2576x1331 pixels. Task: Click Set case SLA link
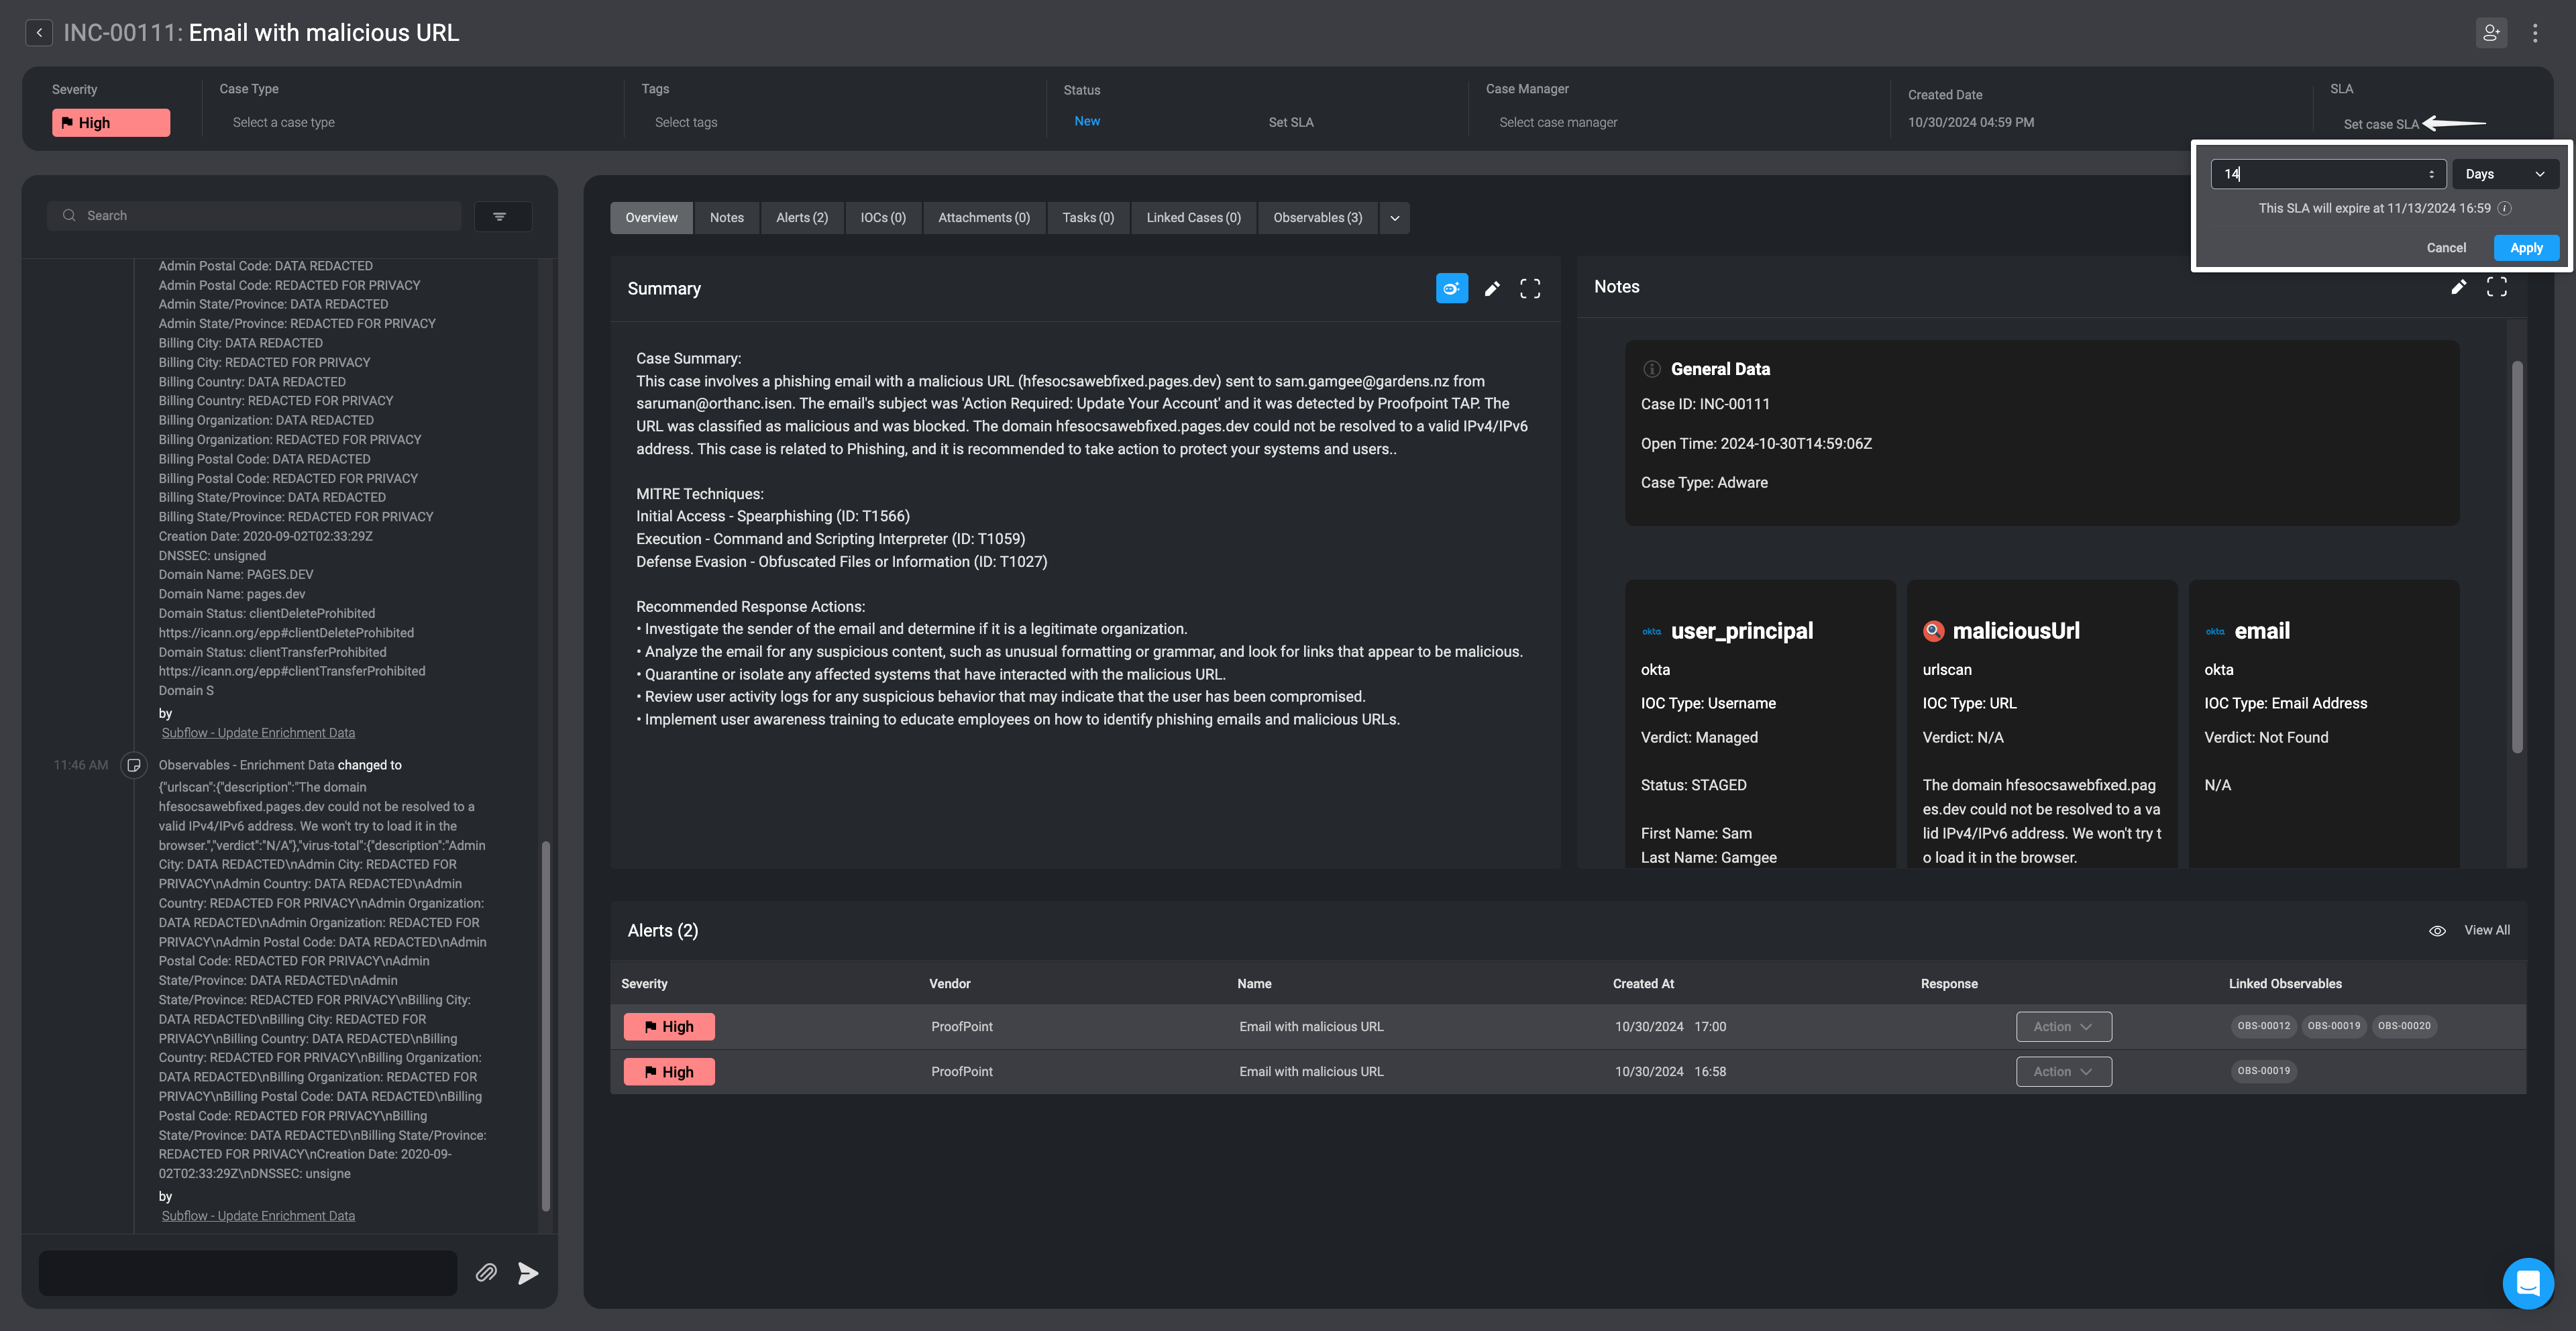[2381, 125]
